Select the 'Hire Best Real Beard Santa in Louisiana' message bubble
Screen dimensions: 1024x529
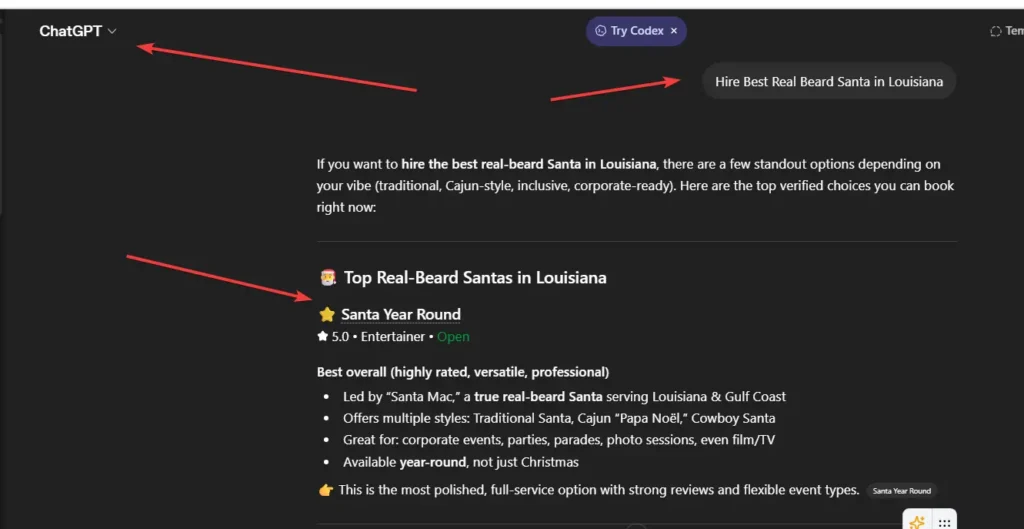(829, 82)
